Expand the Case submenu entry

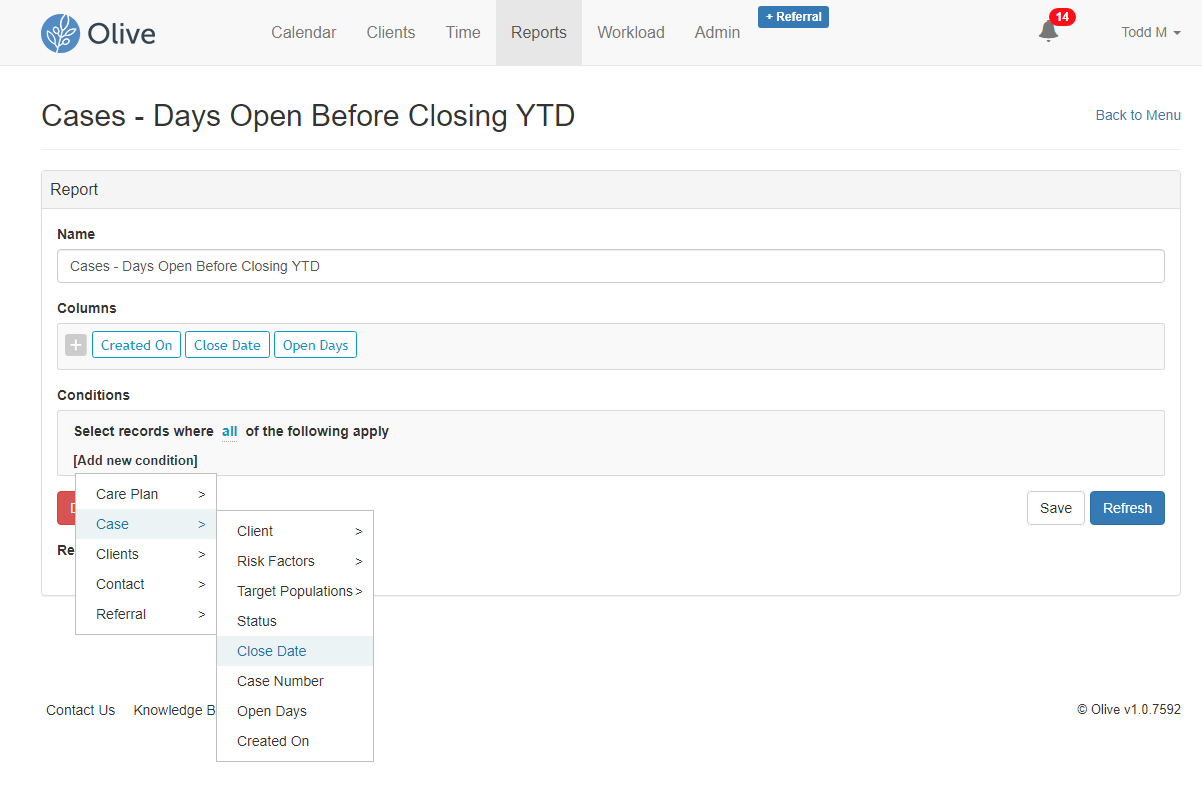pyautogui.click(x=146, y=524)
